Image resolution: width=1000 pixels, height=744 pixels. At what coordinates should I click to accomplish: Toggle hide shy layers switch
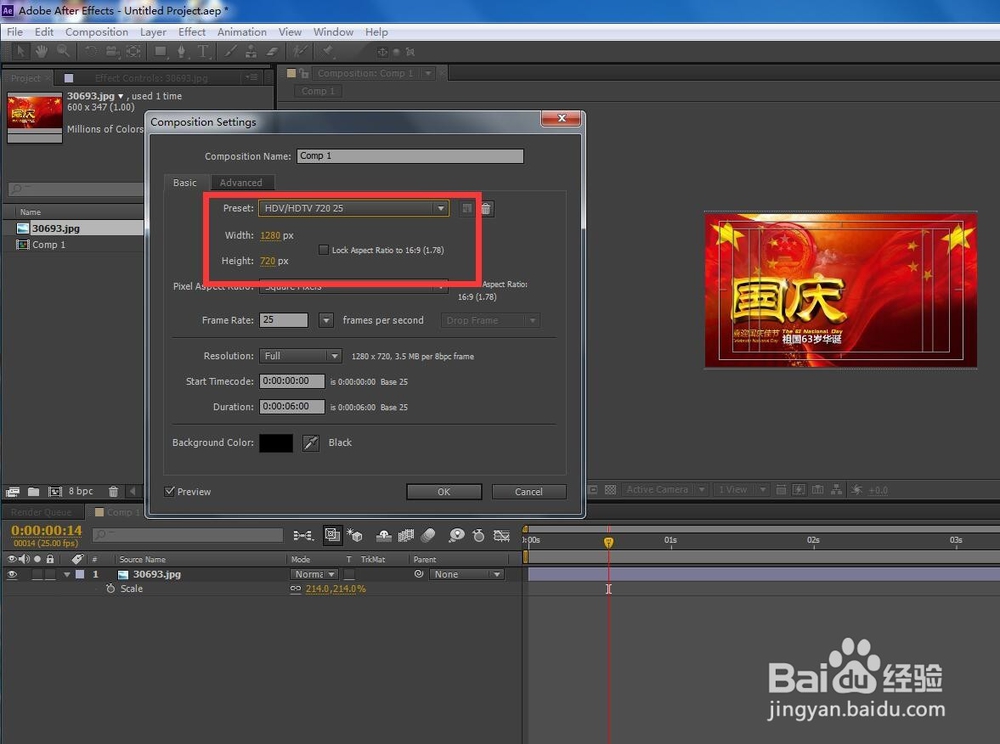[x=383, y=536]
